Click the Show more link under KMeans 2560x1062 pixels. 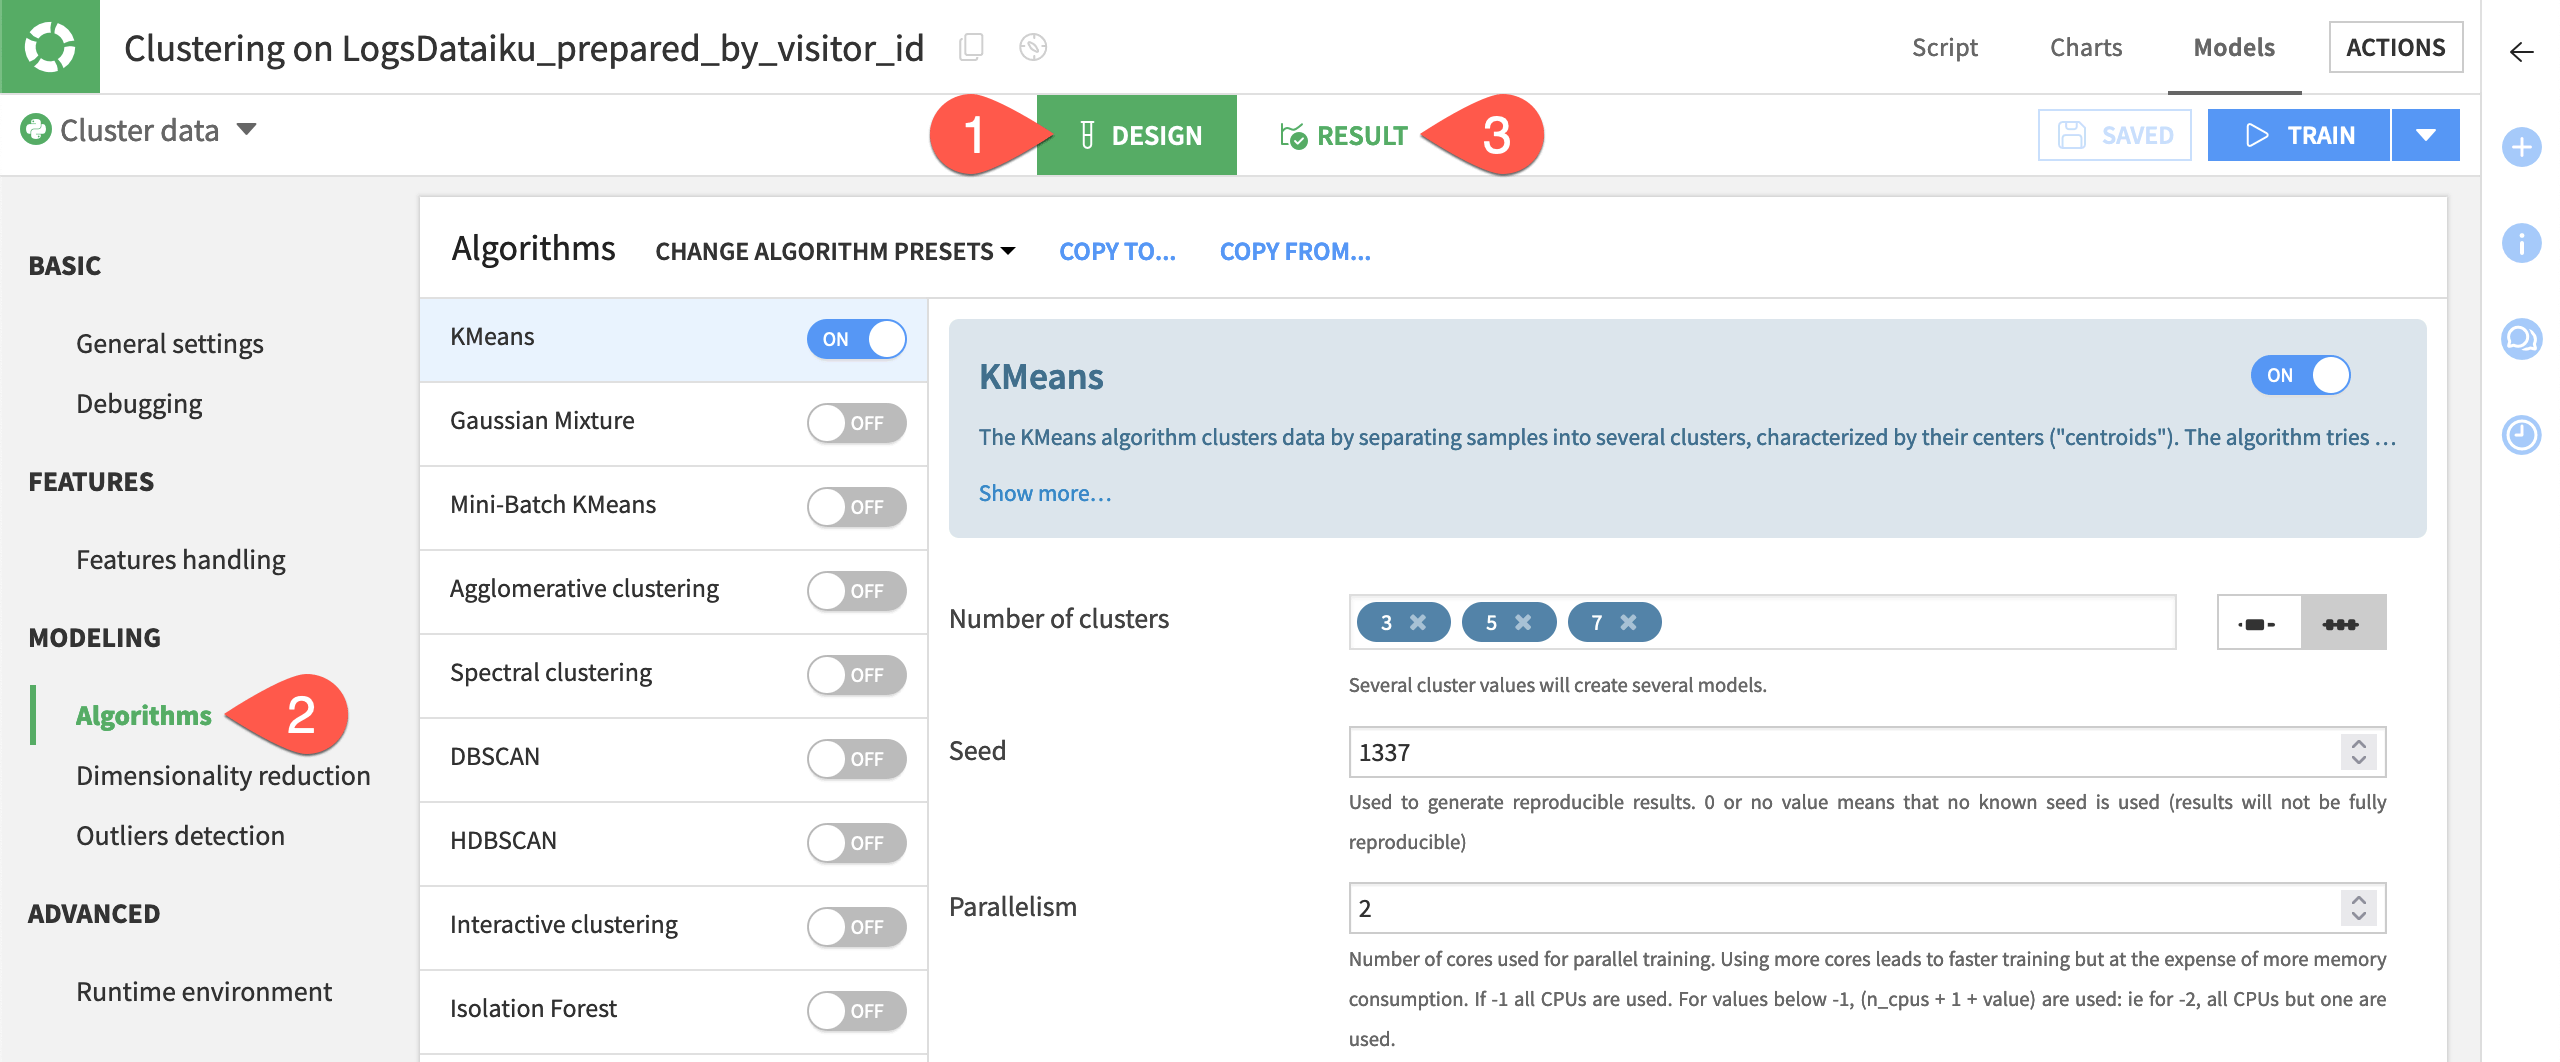[x=1044, y=493]
